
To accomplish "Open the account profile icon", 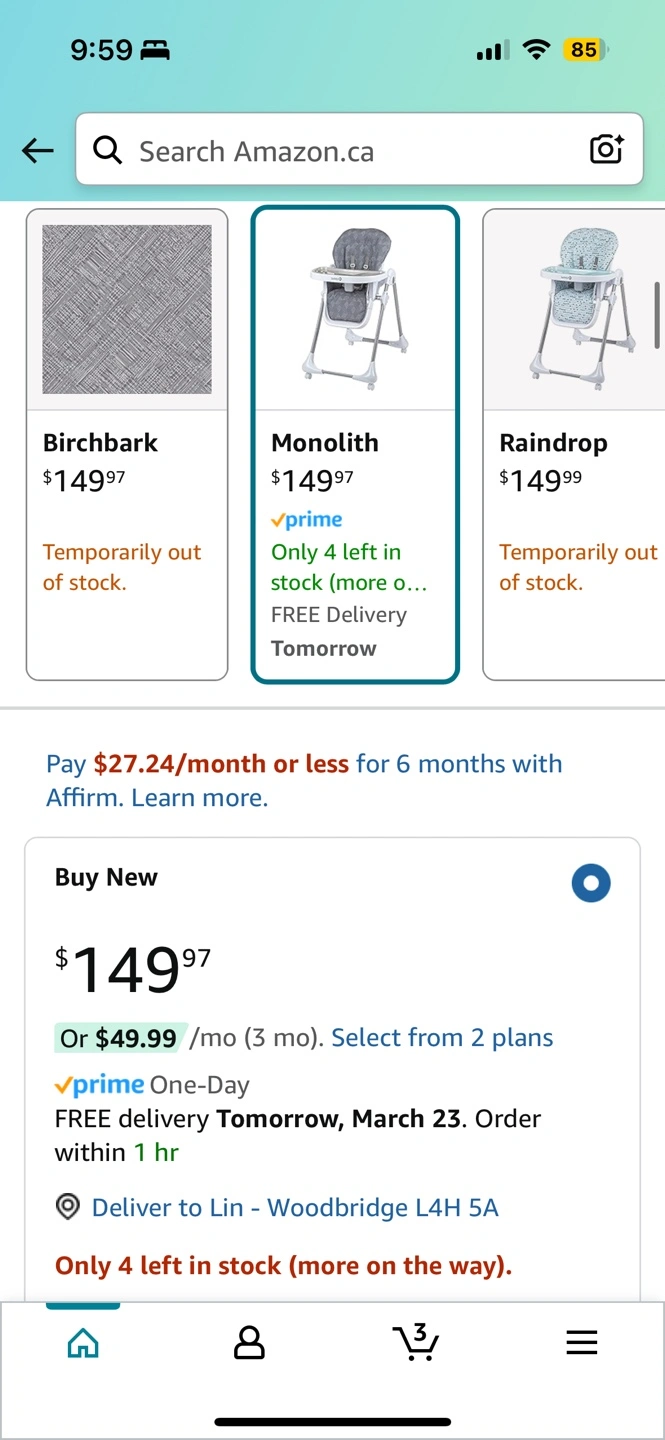I will coord(249,1343).
